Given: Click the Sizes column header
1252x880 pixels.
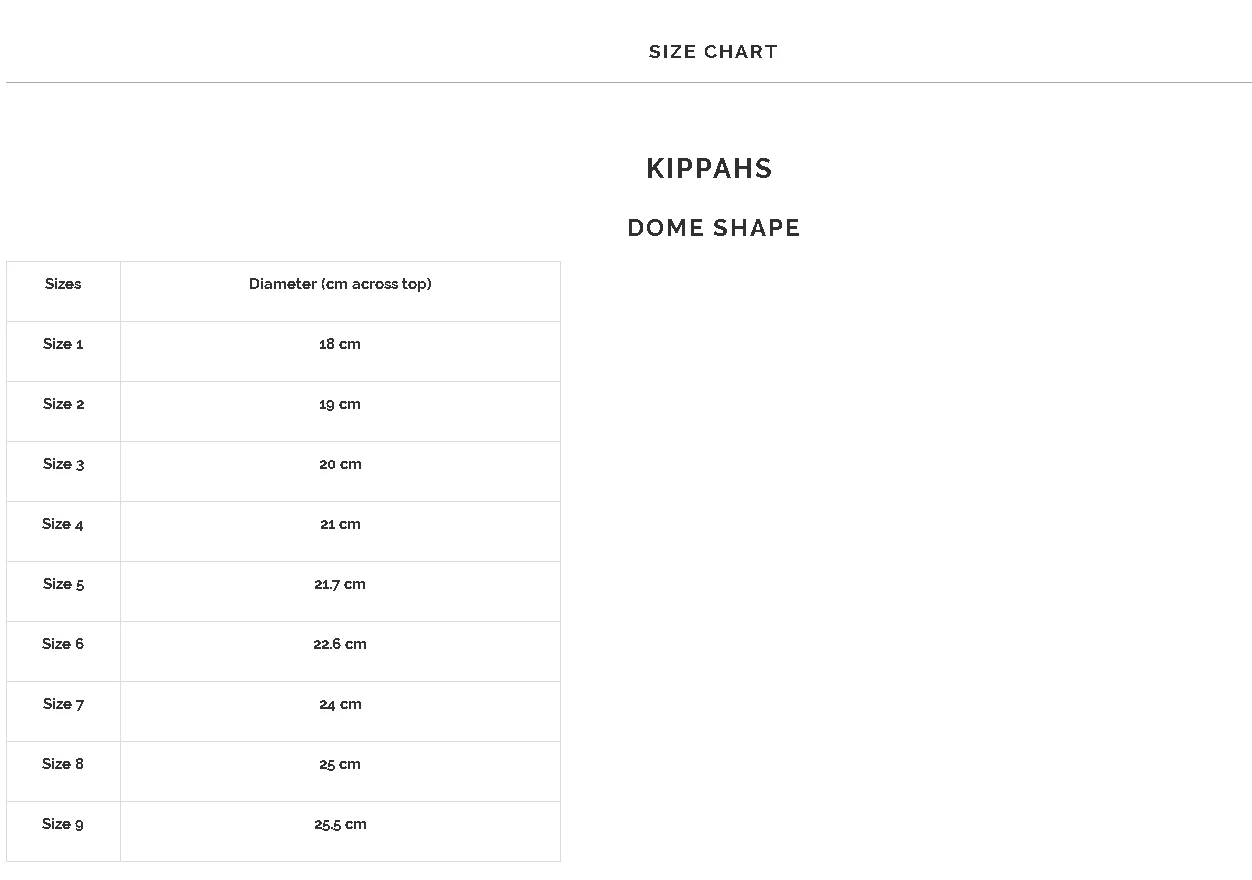Looking at the screenshot, I should click(63, 284).
